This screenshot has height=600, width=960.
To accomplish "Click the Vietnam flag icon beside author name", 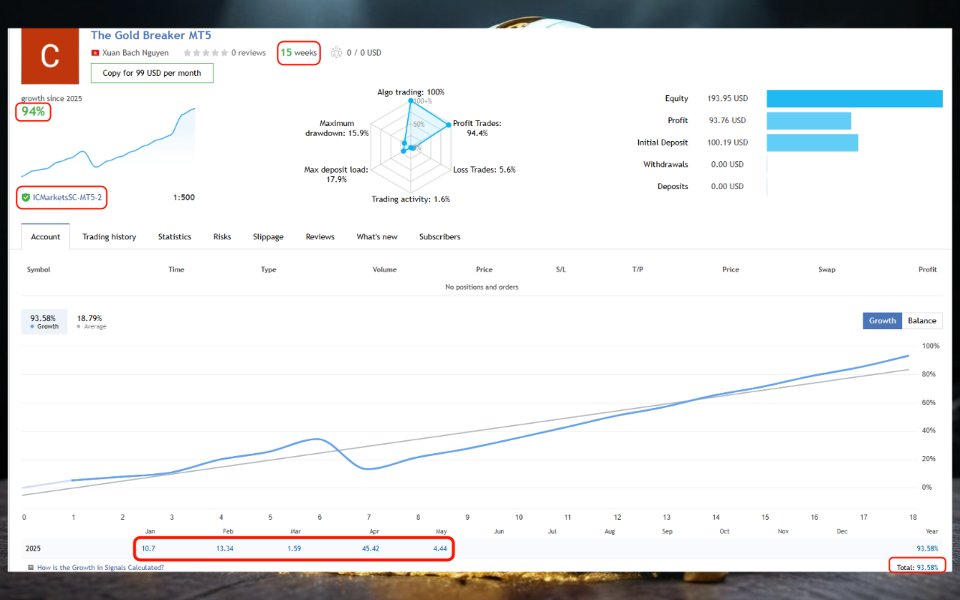I will (x=95, y=53).
